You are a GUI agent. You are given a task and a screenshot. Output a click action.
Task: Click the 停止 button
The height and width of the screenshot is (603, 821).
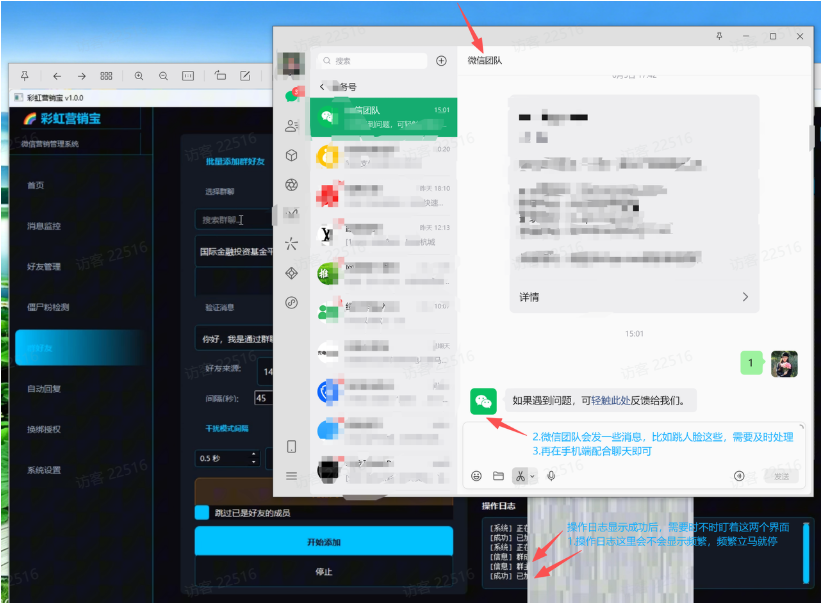point(324,572)
